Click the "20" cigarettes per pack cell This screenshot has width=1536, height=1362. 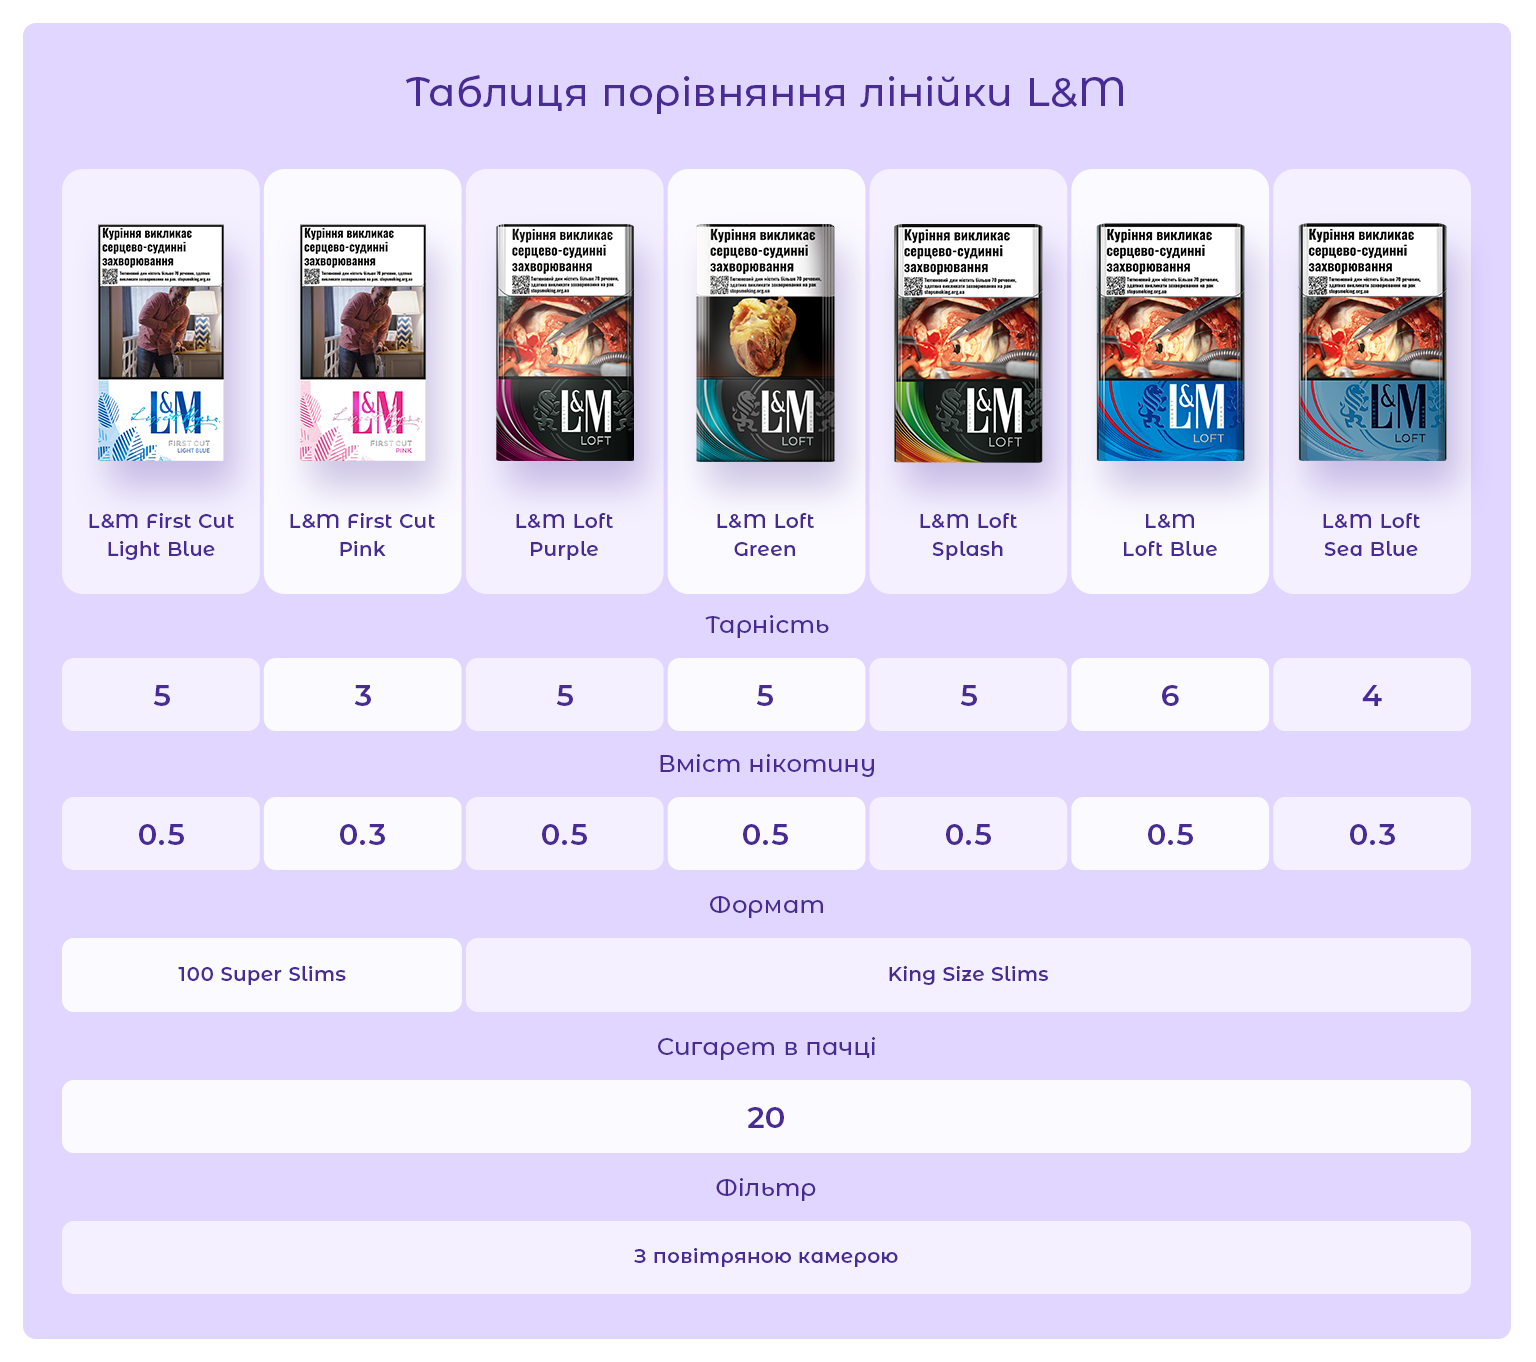(766, 1117)
